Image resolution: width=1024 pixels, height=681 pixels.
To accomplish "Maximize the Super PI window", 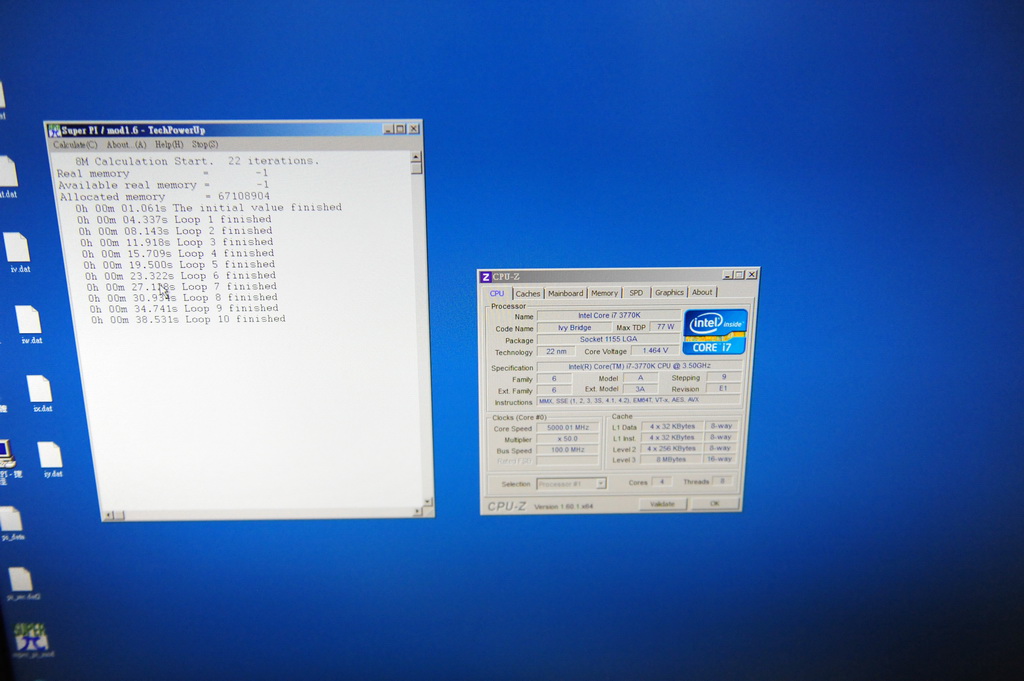I will point(401,129).
